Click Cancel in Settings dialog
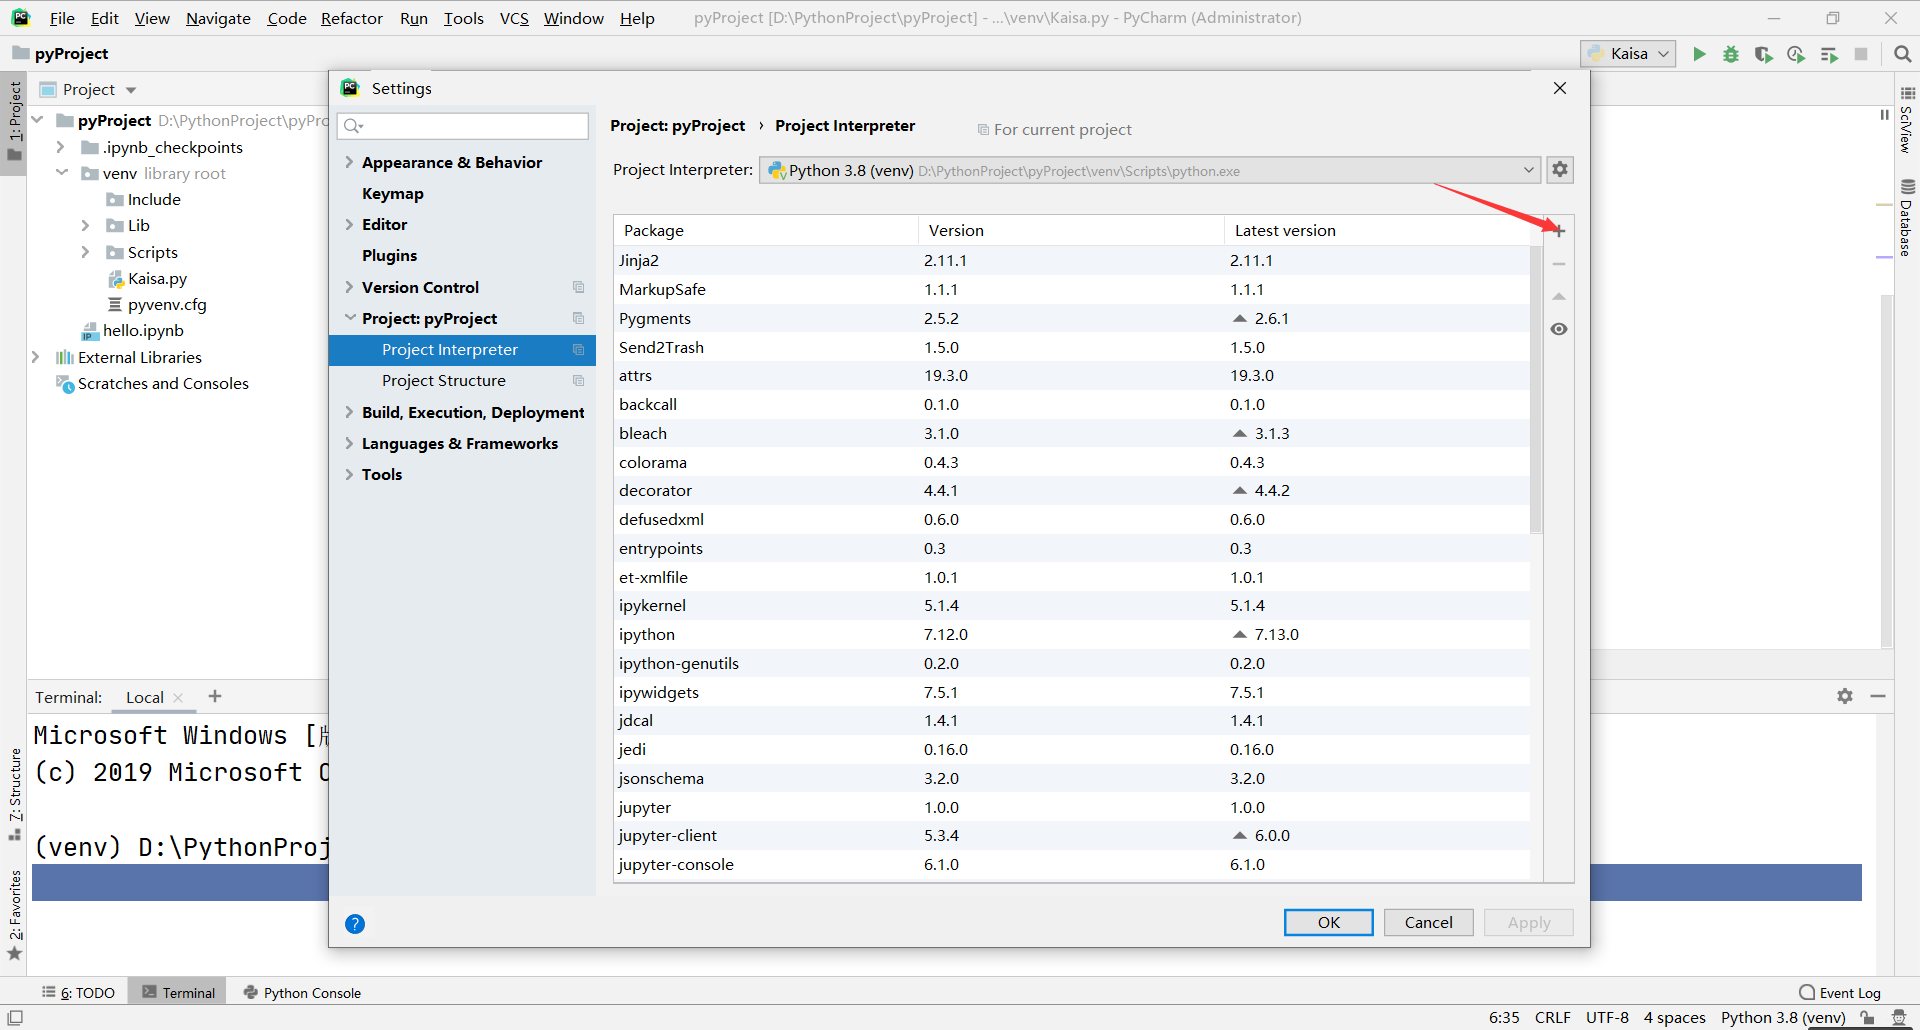This screenshot has height=1030, width=1920. (1428, 922)
